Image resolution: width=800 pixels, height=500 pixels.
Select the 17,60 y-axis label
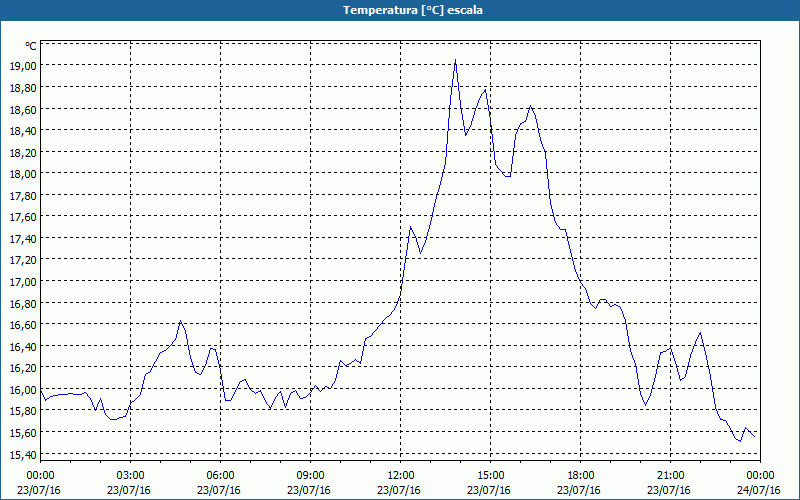23,217
